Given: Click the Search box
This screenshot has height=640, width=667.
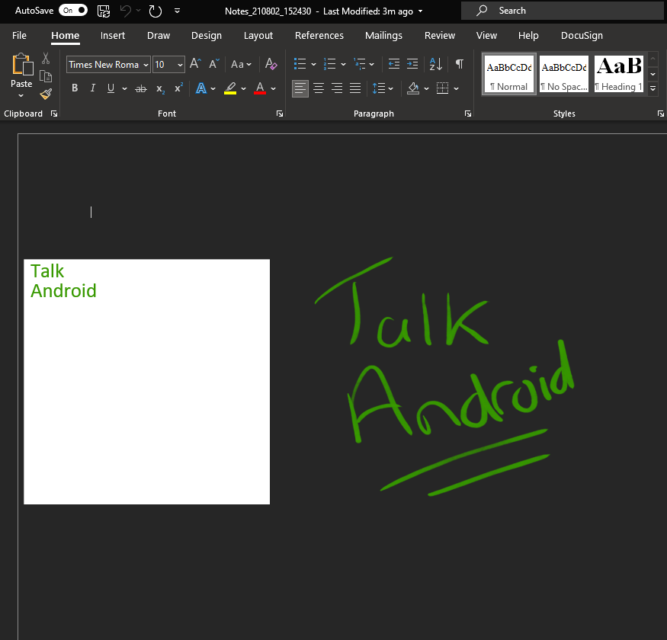Looking at the screenshot, I should (563, 11).
